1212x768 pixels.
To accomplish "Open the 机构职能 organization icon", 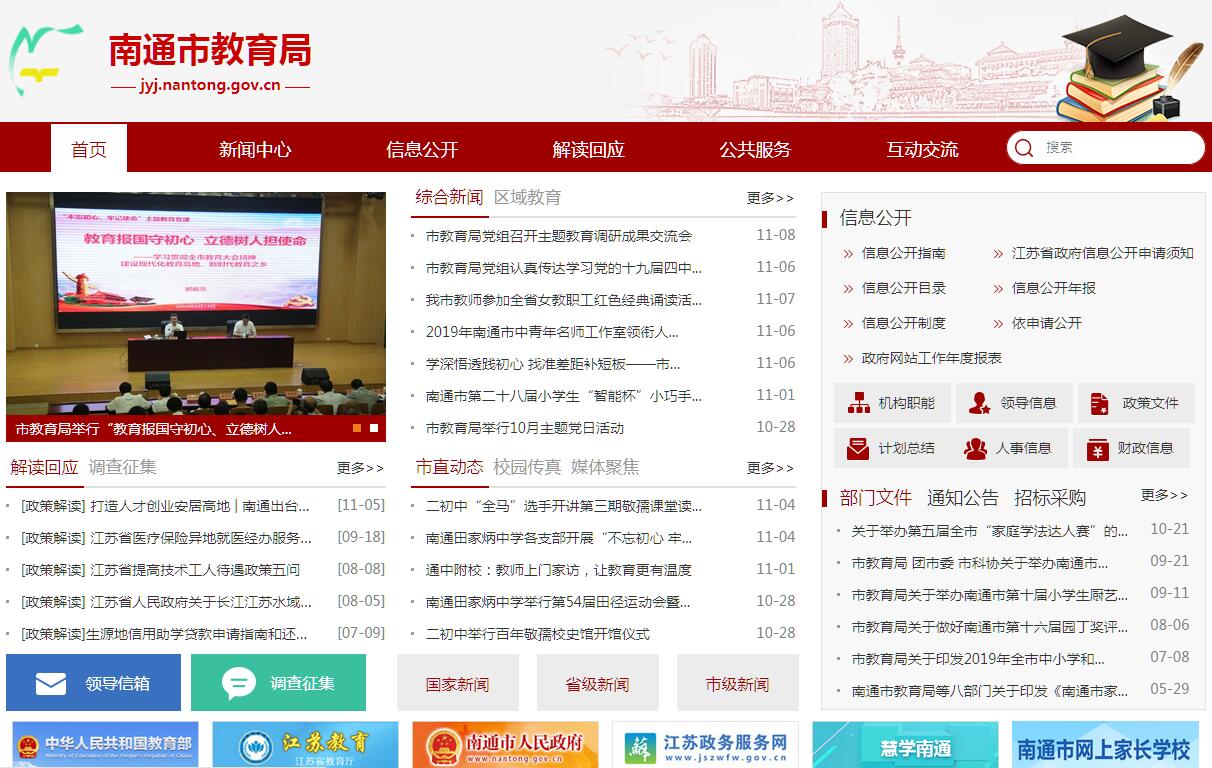I will pyautogui.click(x=858, y=403).
